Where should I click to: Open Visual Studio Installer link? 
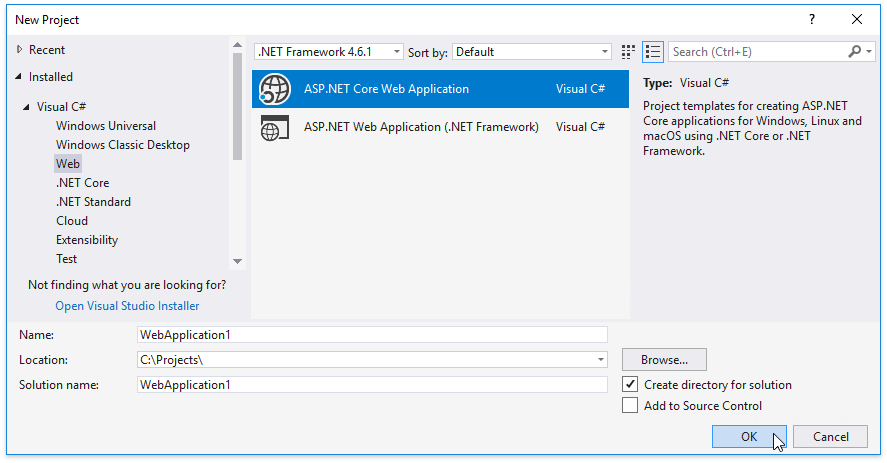pos(127,306)
